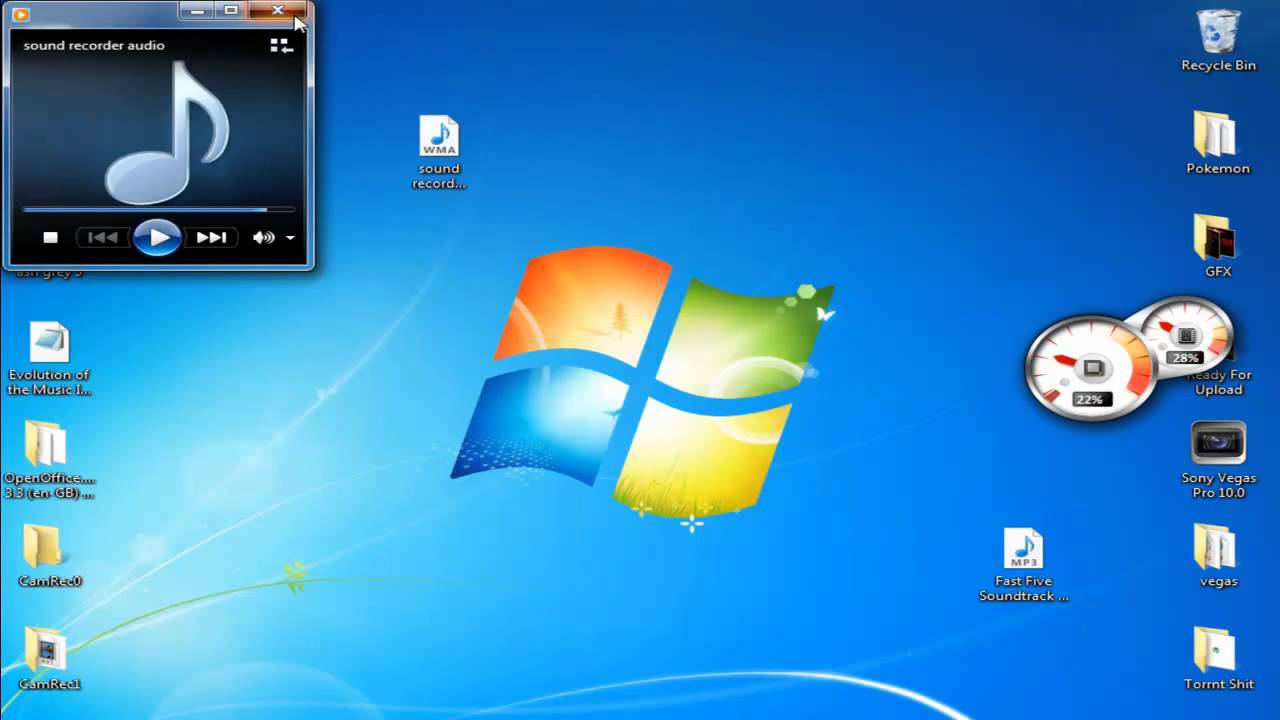Seek along the playback progress bar
Viewport: 1280px width, 720px height.
[x=159, y=210]
